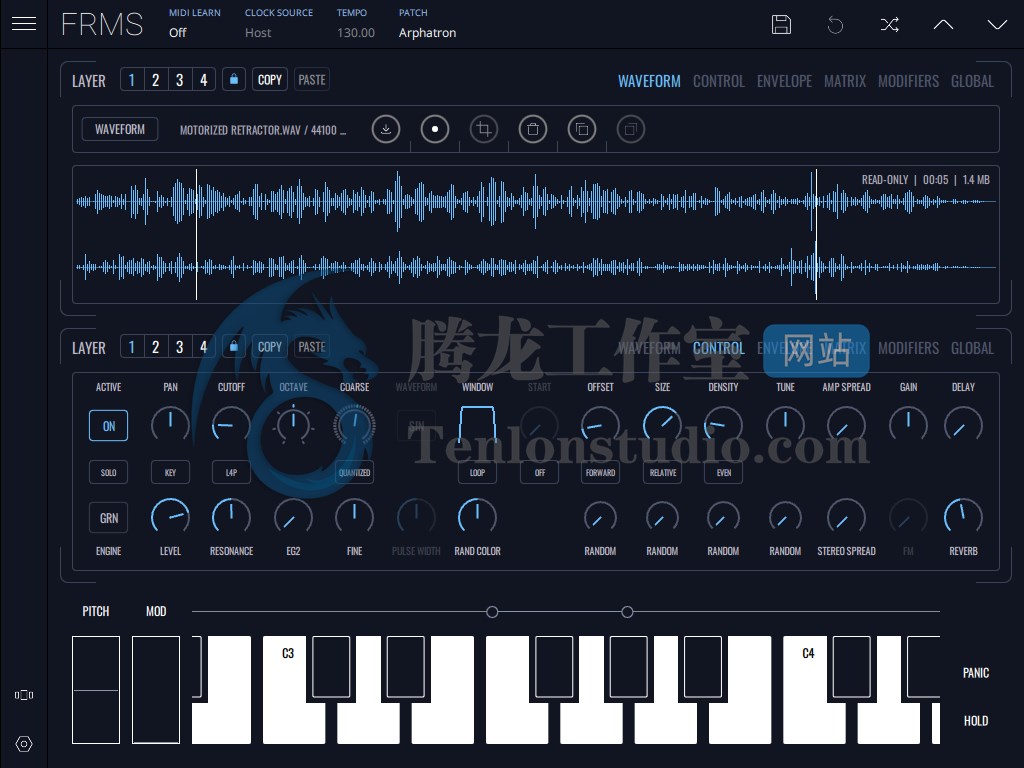Screen dimensions: 1024x768
Task: Delete waveform with trash icon
Action: [x=533, y=129]
